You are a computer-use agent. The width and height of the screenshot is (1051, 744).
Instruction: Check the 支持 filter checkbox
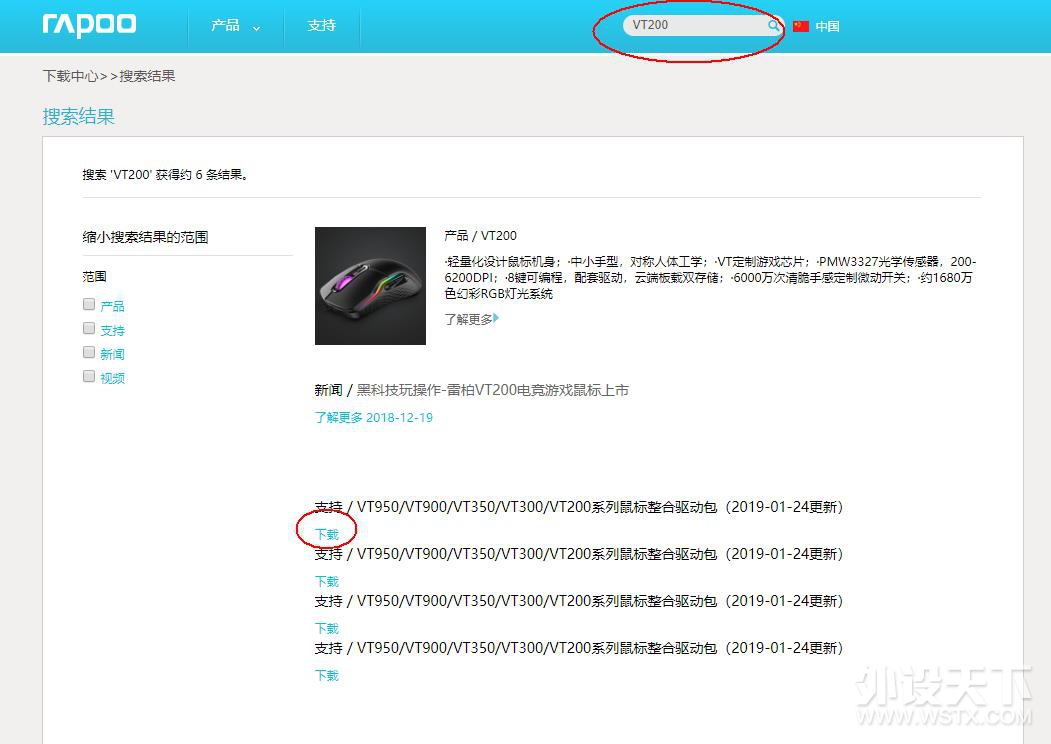tap(88, 328)
